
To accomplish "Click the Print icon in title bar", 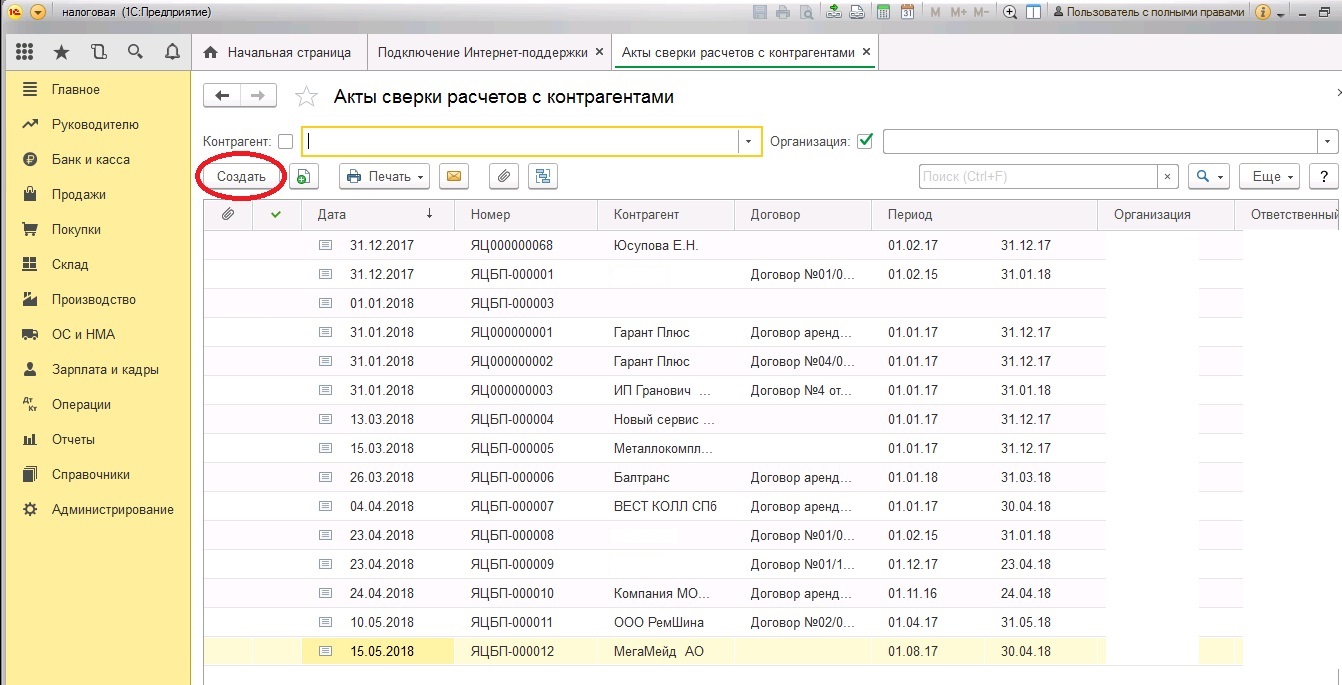I will [782, 12].
